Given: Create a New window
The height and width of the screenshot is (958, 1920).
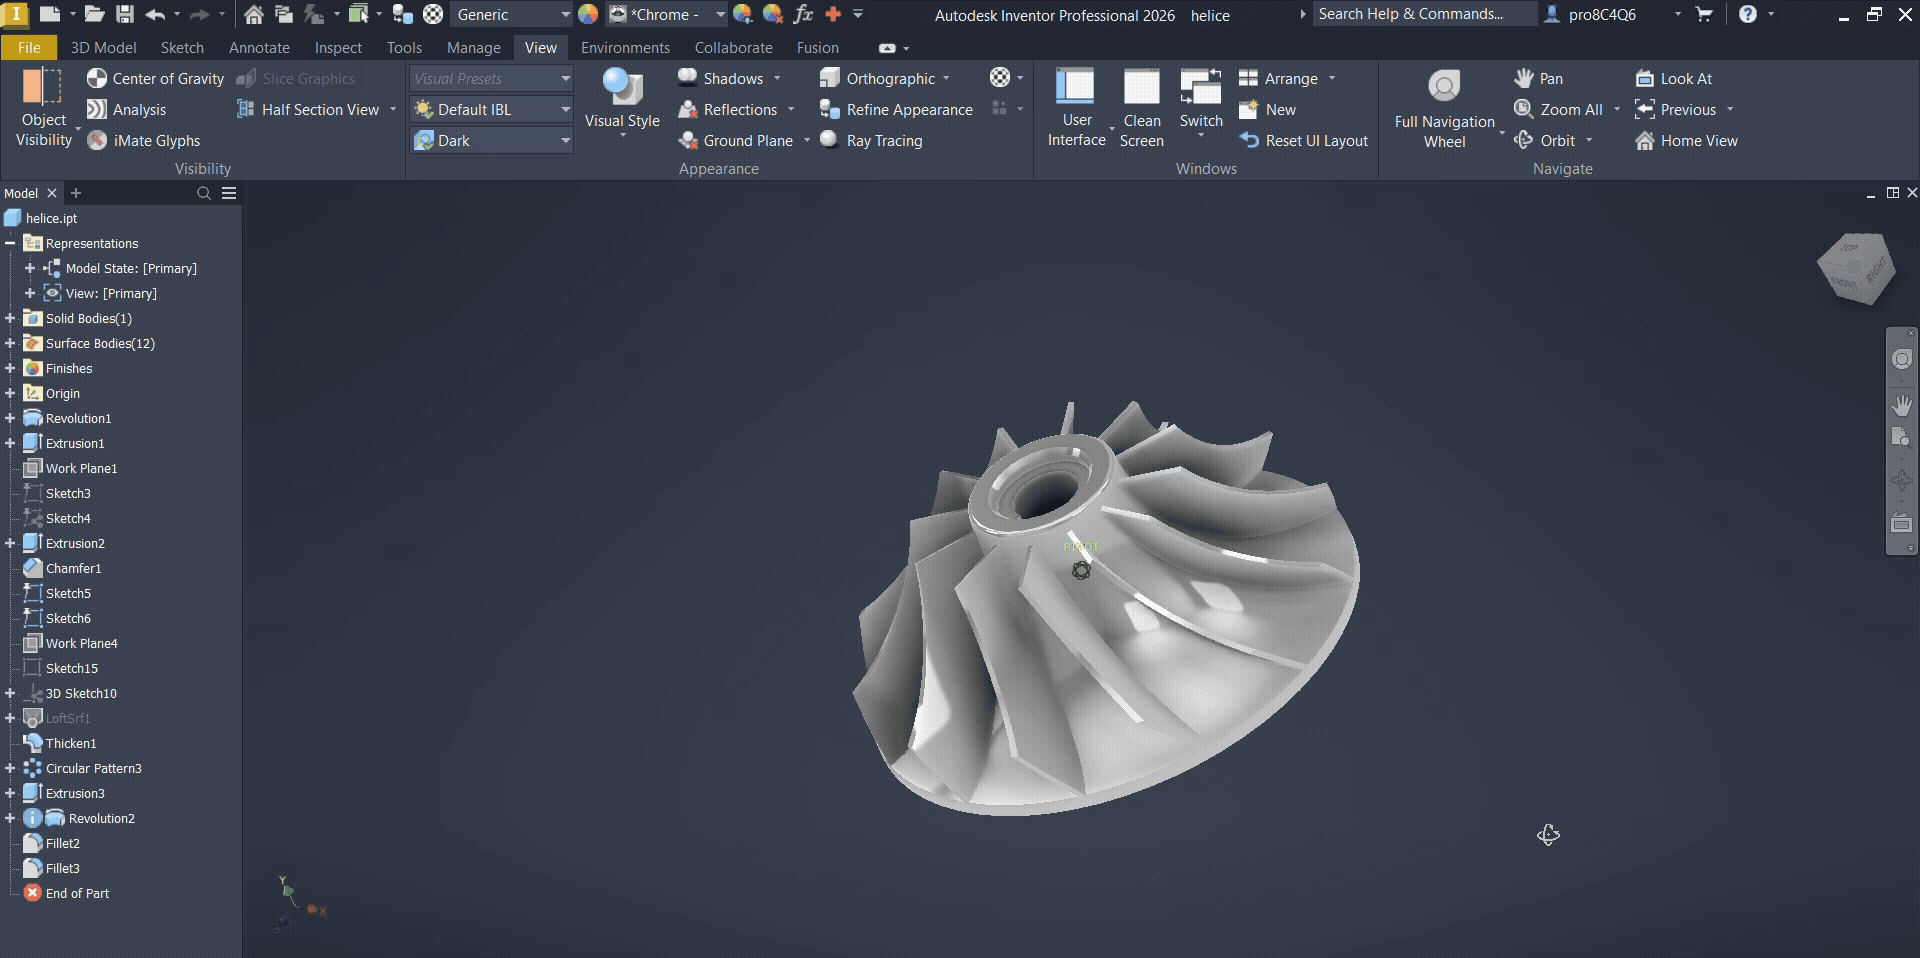Looking at the screenshot, I should tap(1267, 109).
